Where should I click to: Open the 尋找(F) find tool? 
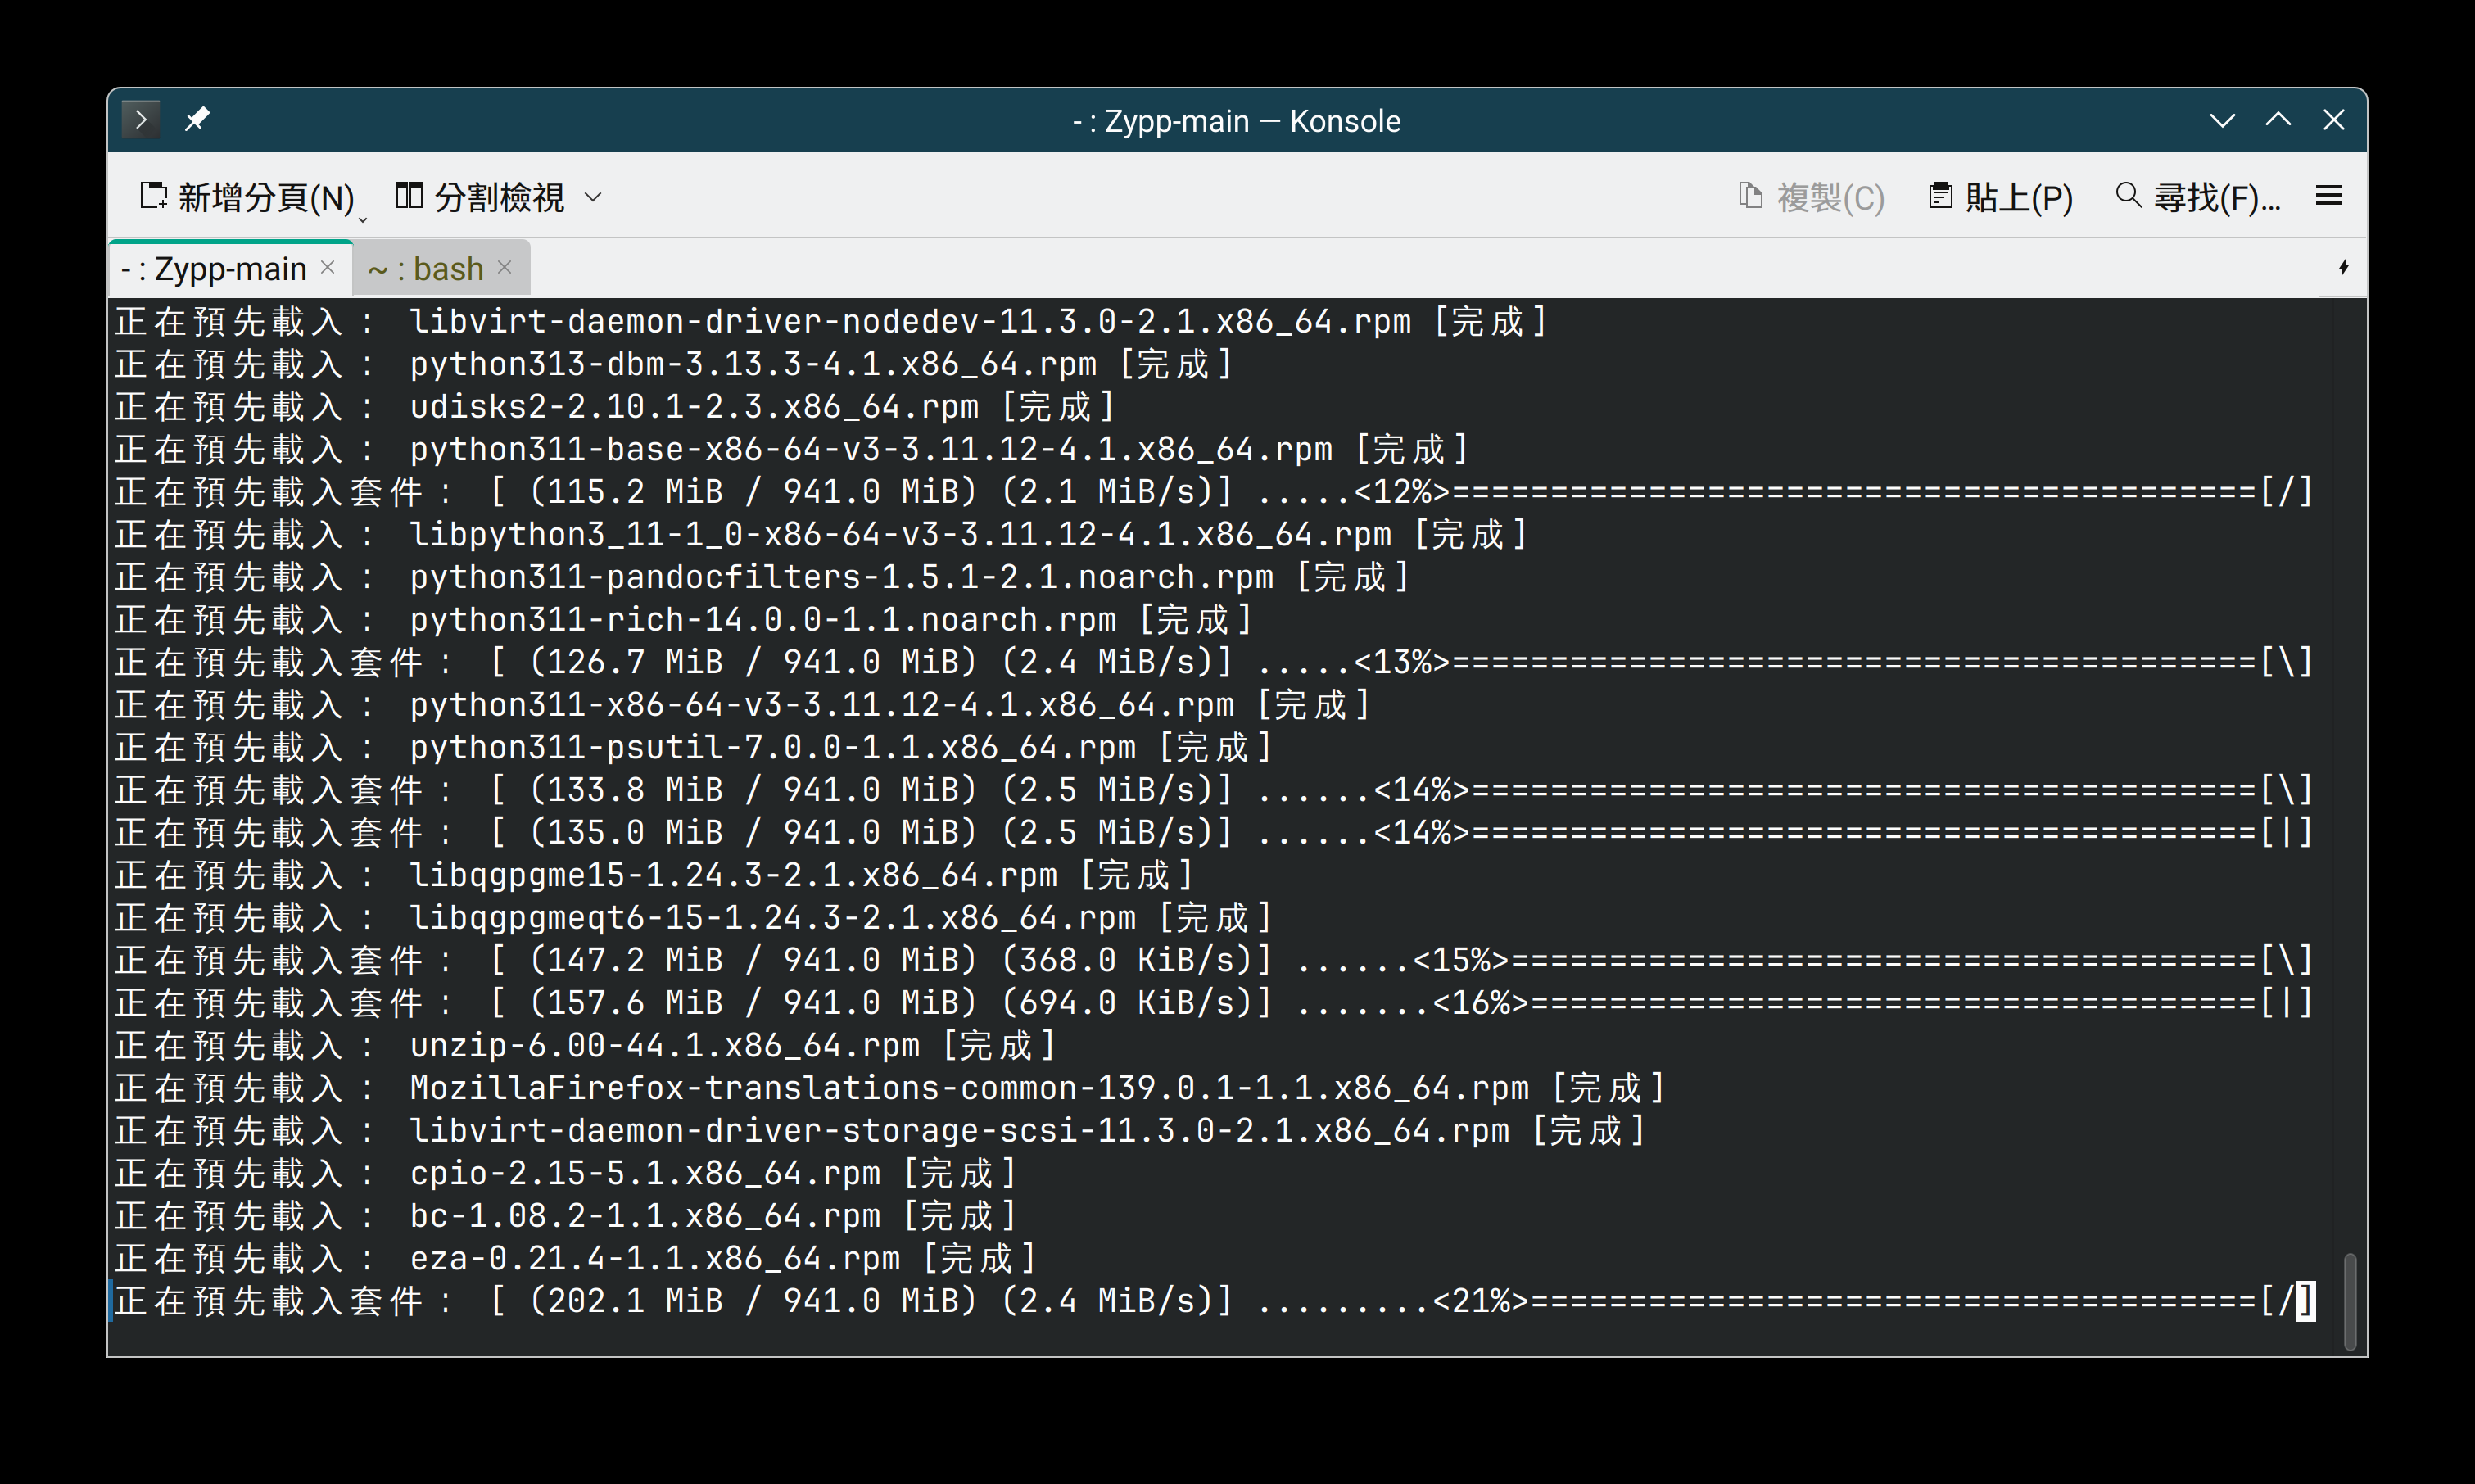(2198, 197)
